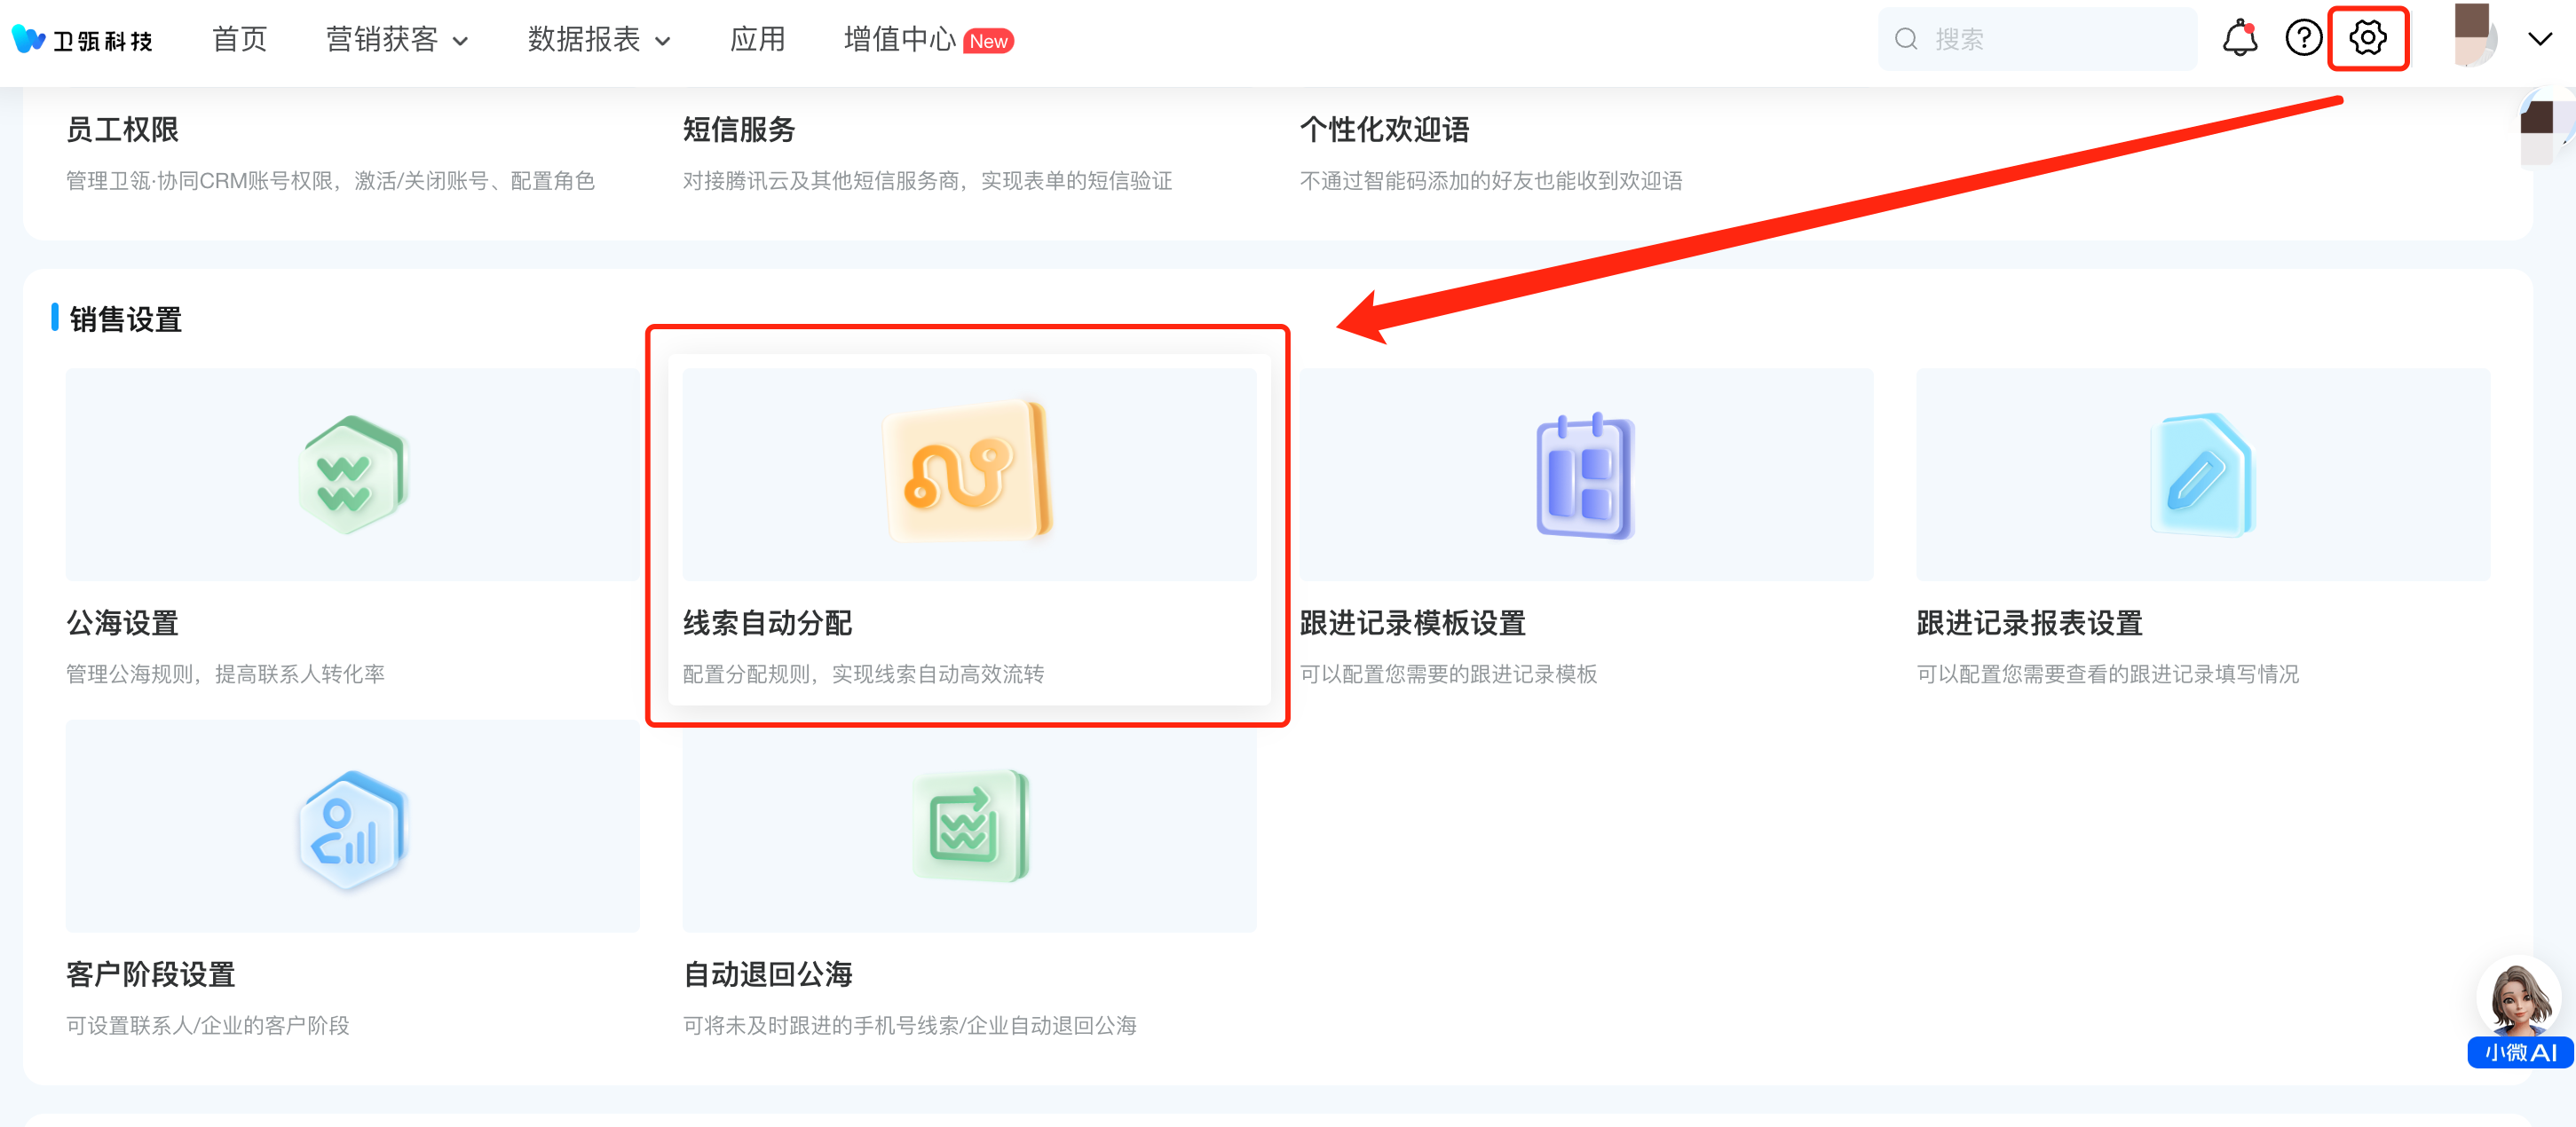Click the 卫瓴科技 logo
Viewport: 2576px width, 1127px height.
tap(82, 40)
